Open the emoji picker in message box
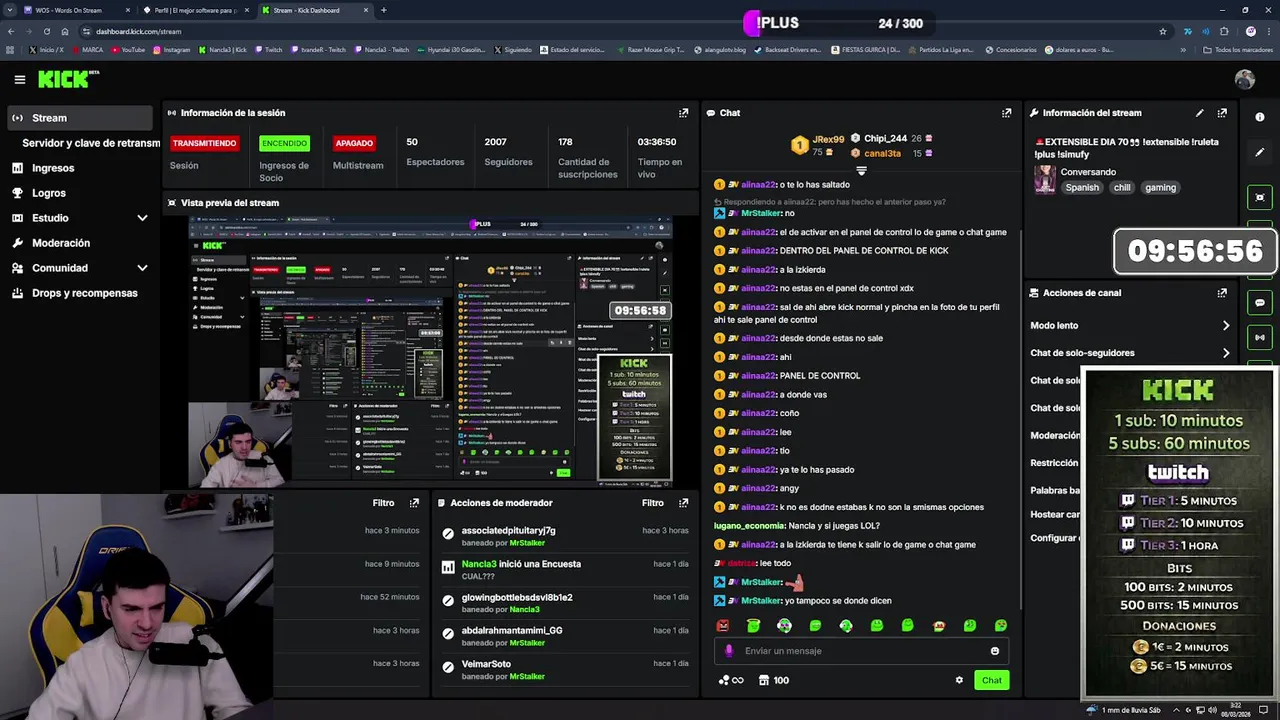Image resolution: width=1280 pixels, height=720 pixels. 994,651
